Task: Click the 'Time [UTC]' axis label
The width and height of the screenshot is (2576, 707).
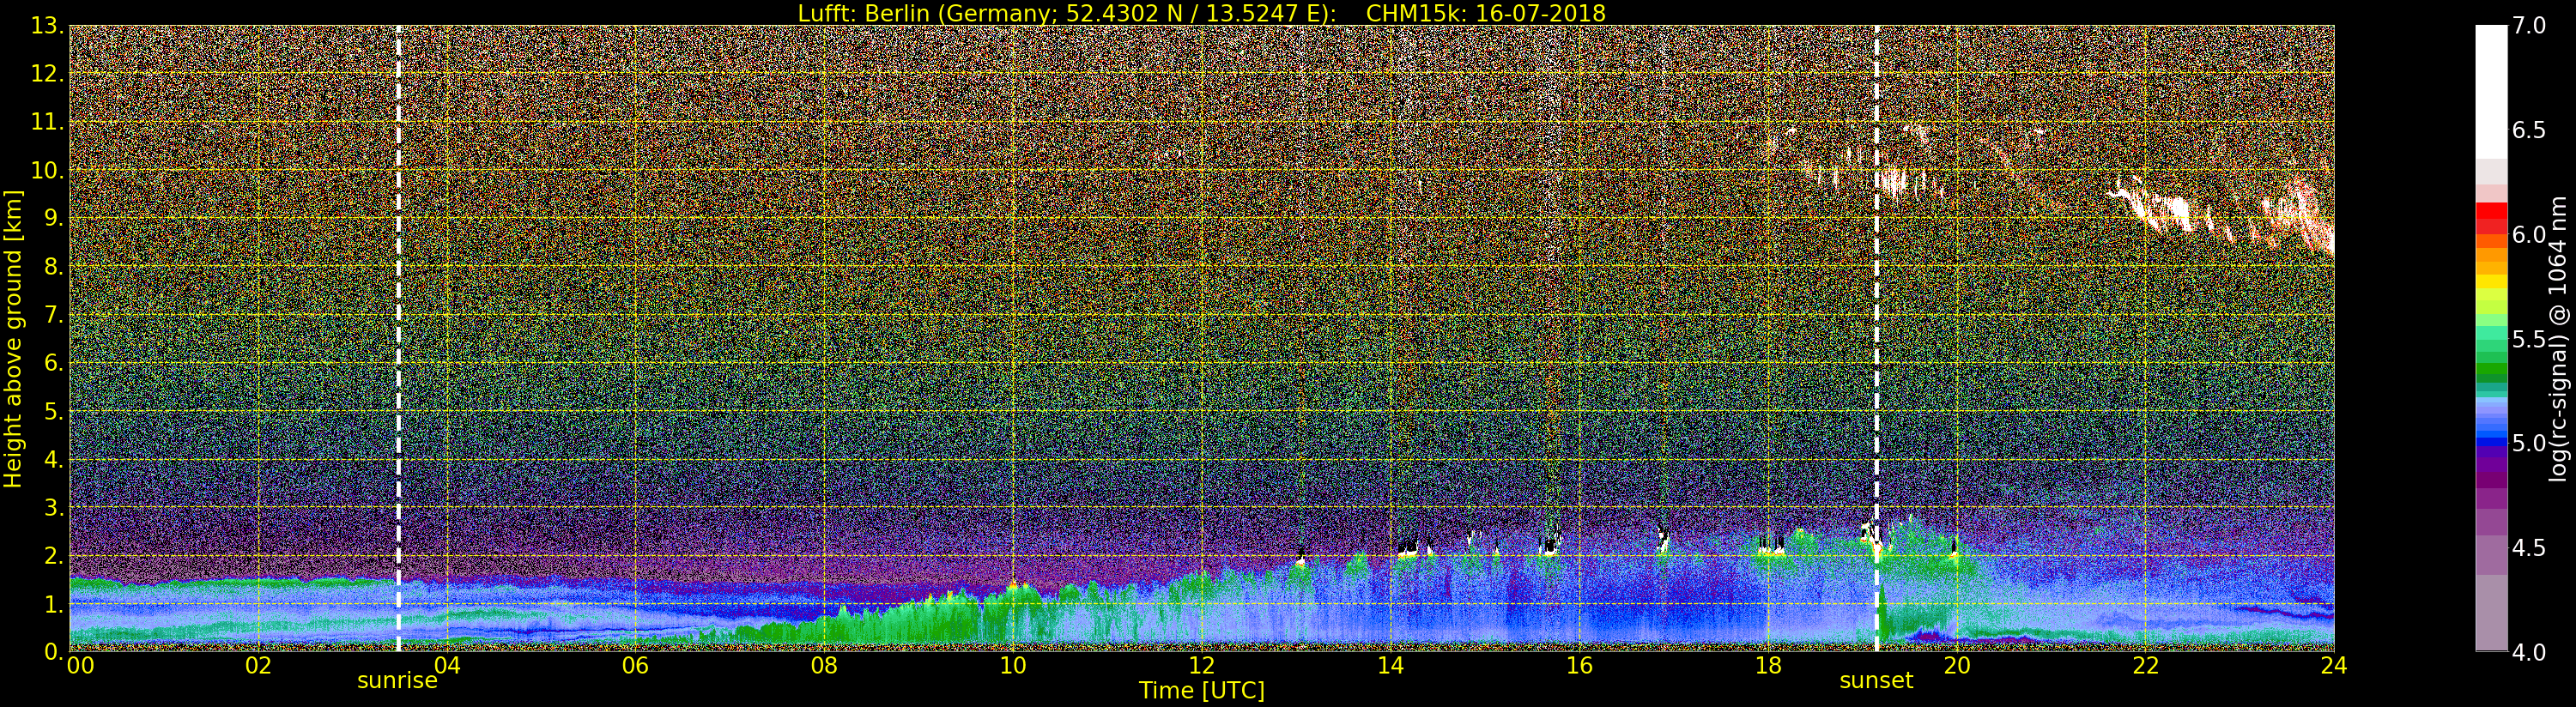Action: click(1202, 690)
